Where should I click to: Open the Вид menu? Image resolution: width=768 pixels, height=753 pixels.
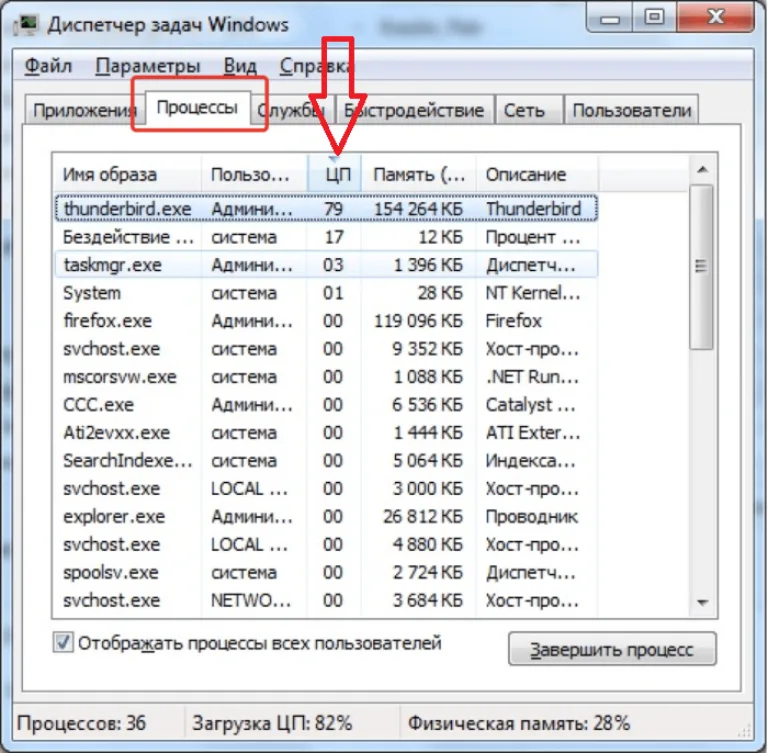[x=240, y=66]
